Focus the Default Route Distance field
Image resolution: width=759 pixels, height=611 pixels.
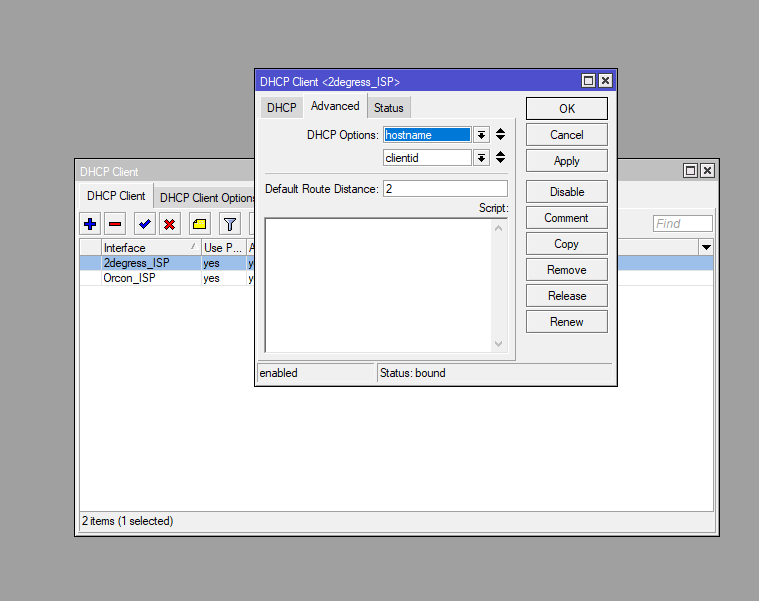[445, 189]
